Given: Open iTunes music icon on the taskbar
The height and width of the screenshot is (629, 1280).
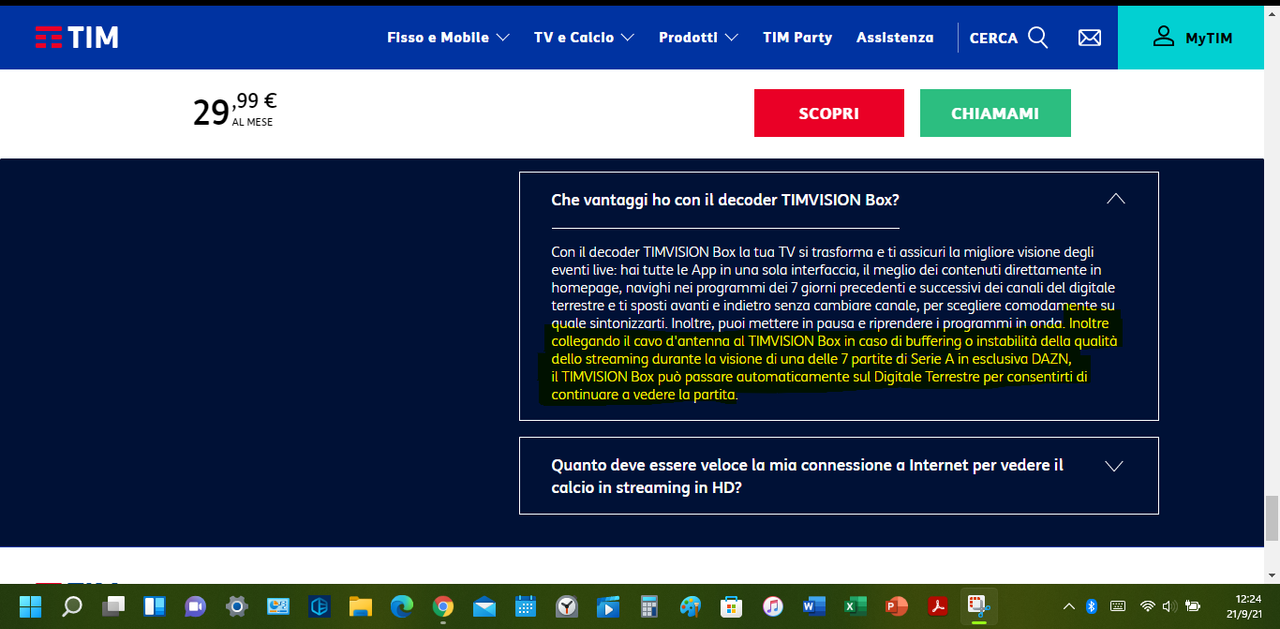Looking at the screenshot, I should pos(772,606).
